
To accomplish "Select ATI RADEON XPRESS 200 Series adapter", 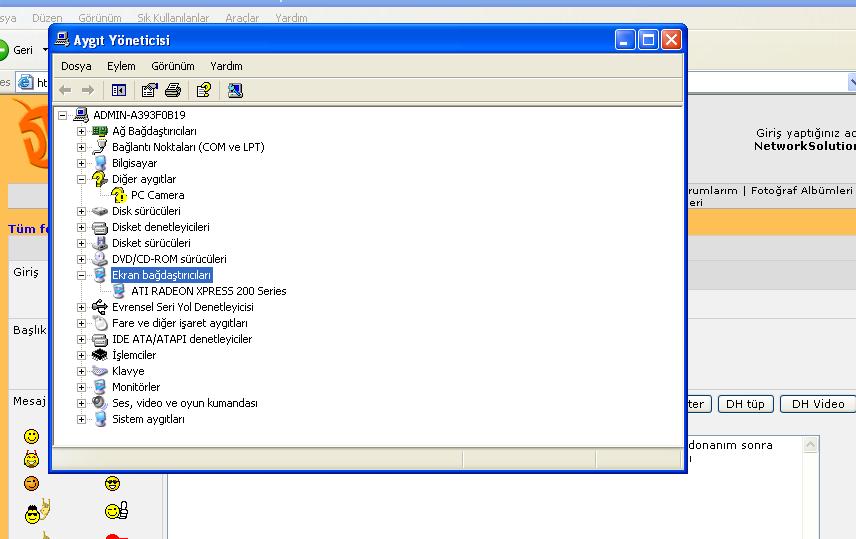I will click(x=208, y=291).
